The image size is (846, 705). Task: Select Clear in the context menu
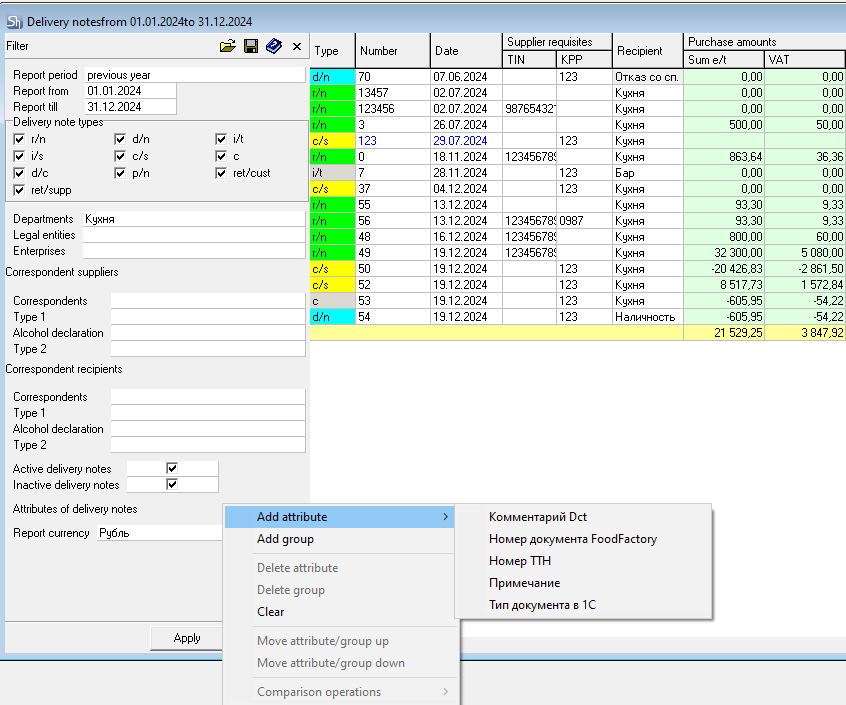point(270,612)
